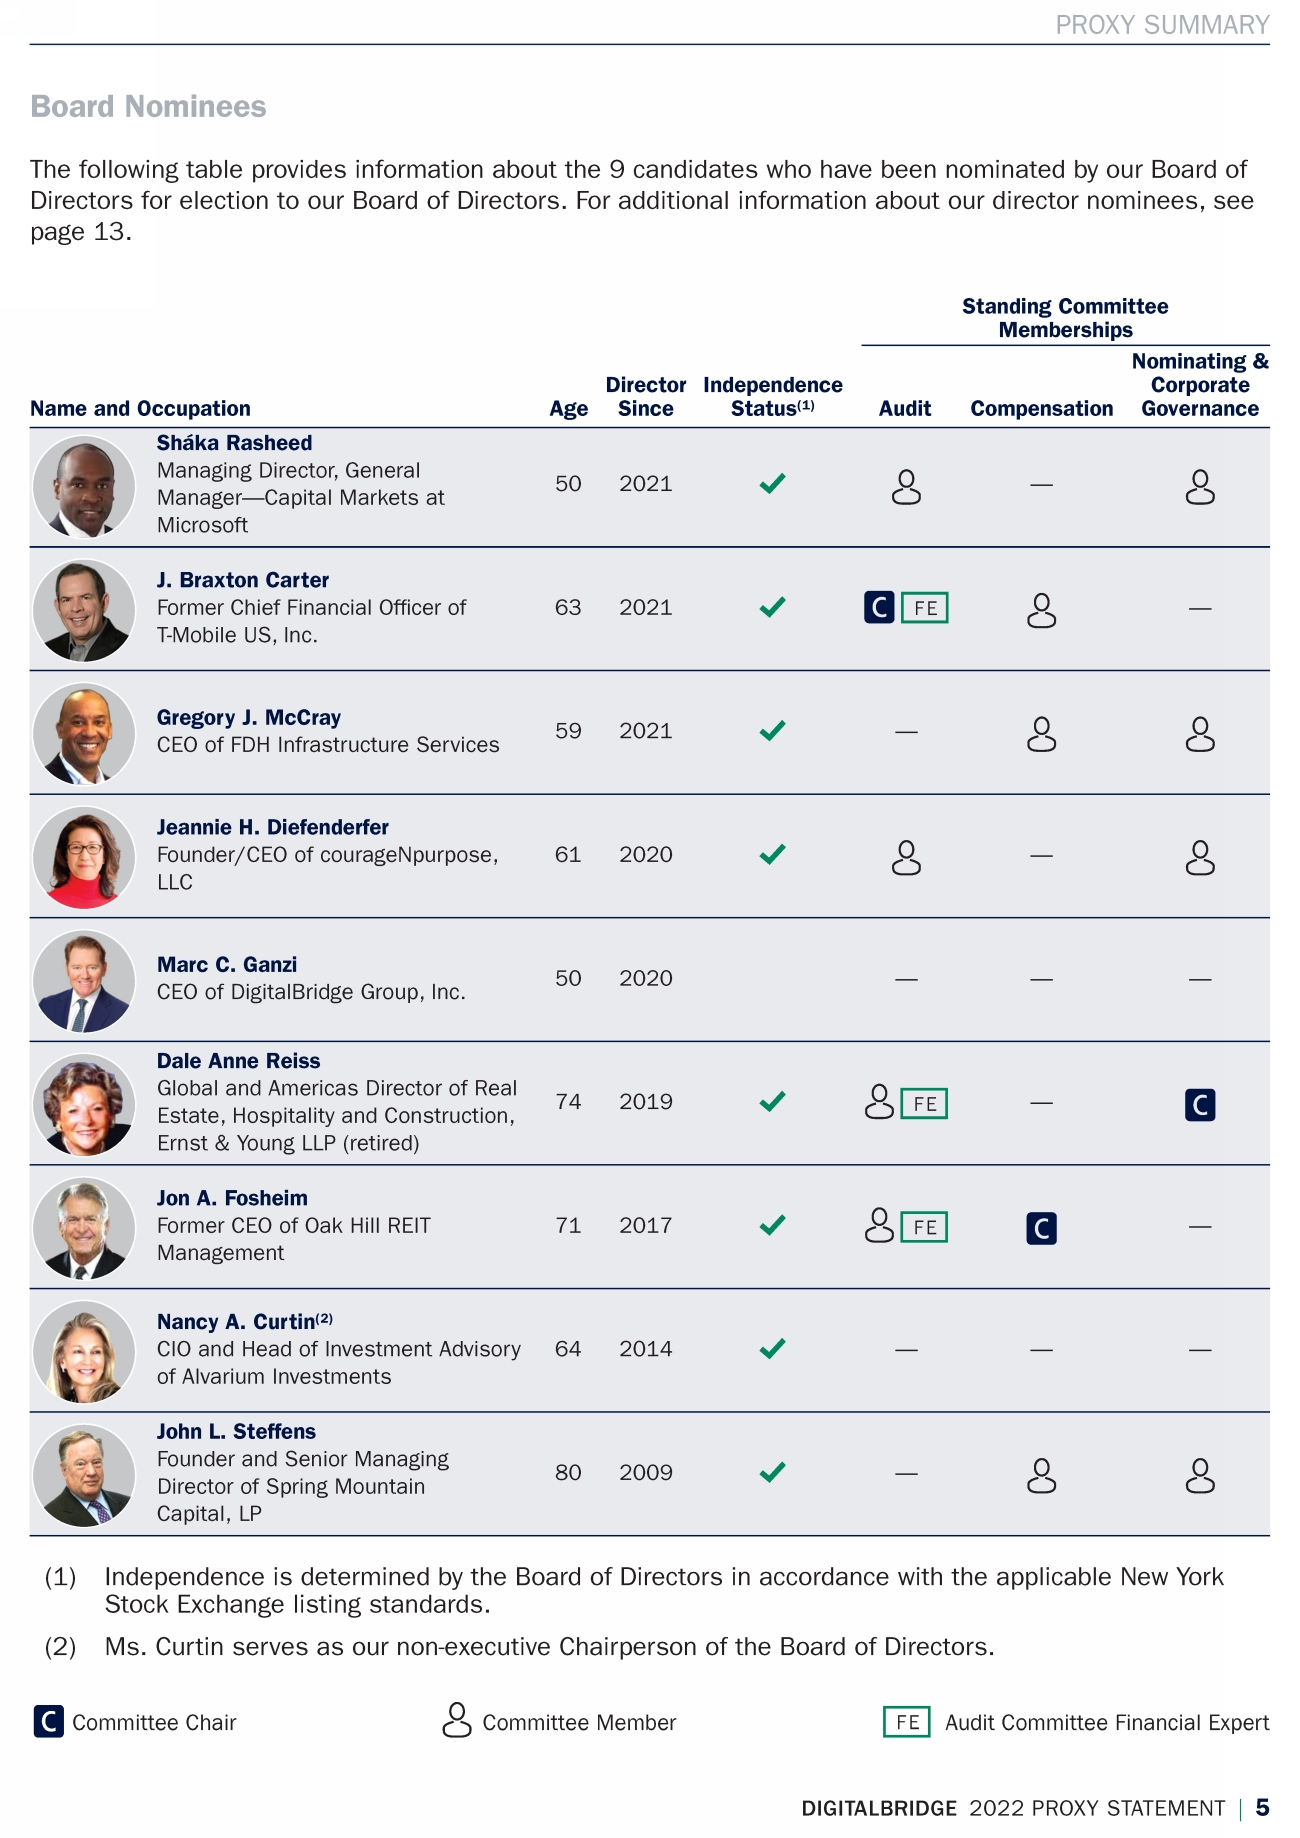Click Sháka Rasheed's Audit committee member icon

pos(906,487)
